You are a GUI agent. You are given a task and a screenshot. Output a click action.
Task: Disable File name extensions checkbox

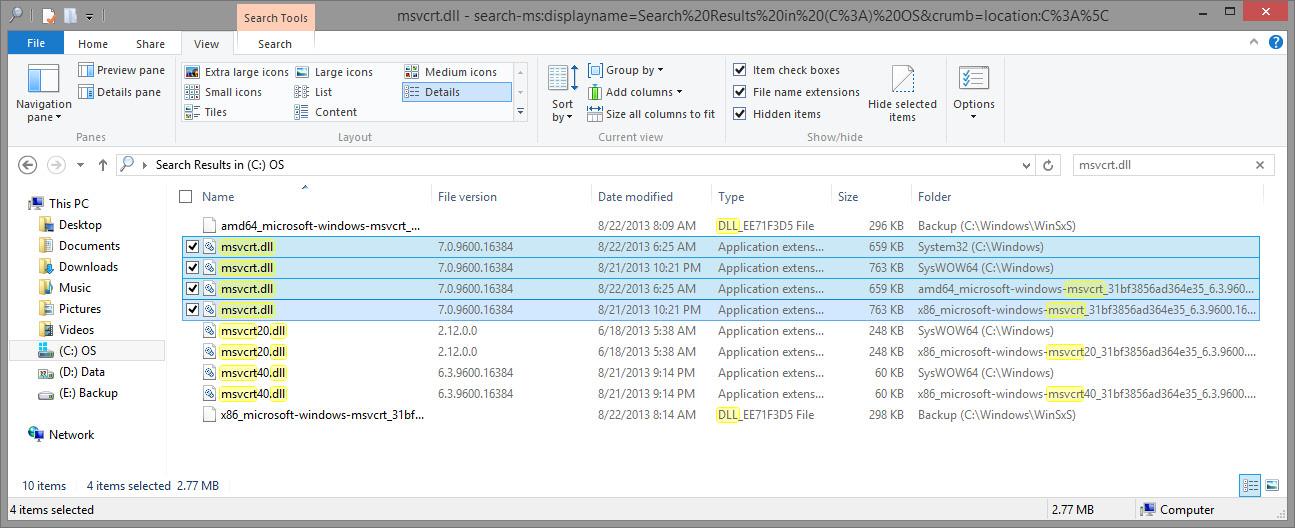pos(740,92)
